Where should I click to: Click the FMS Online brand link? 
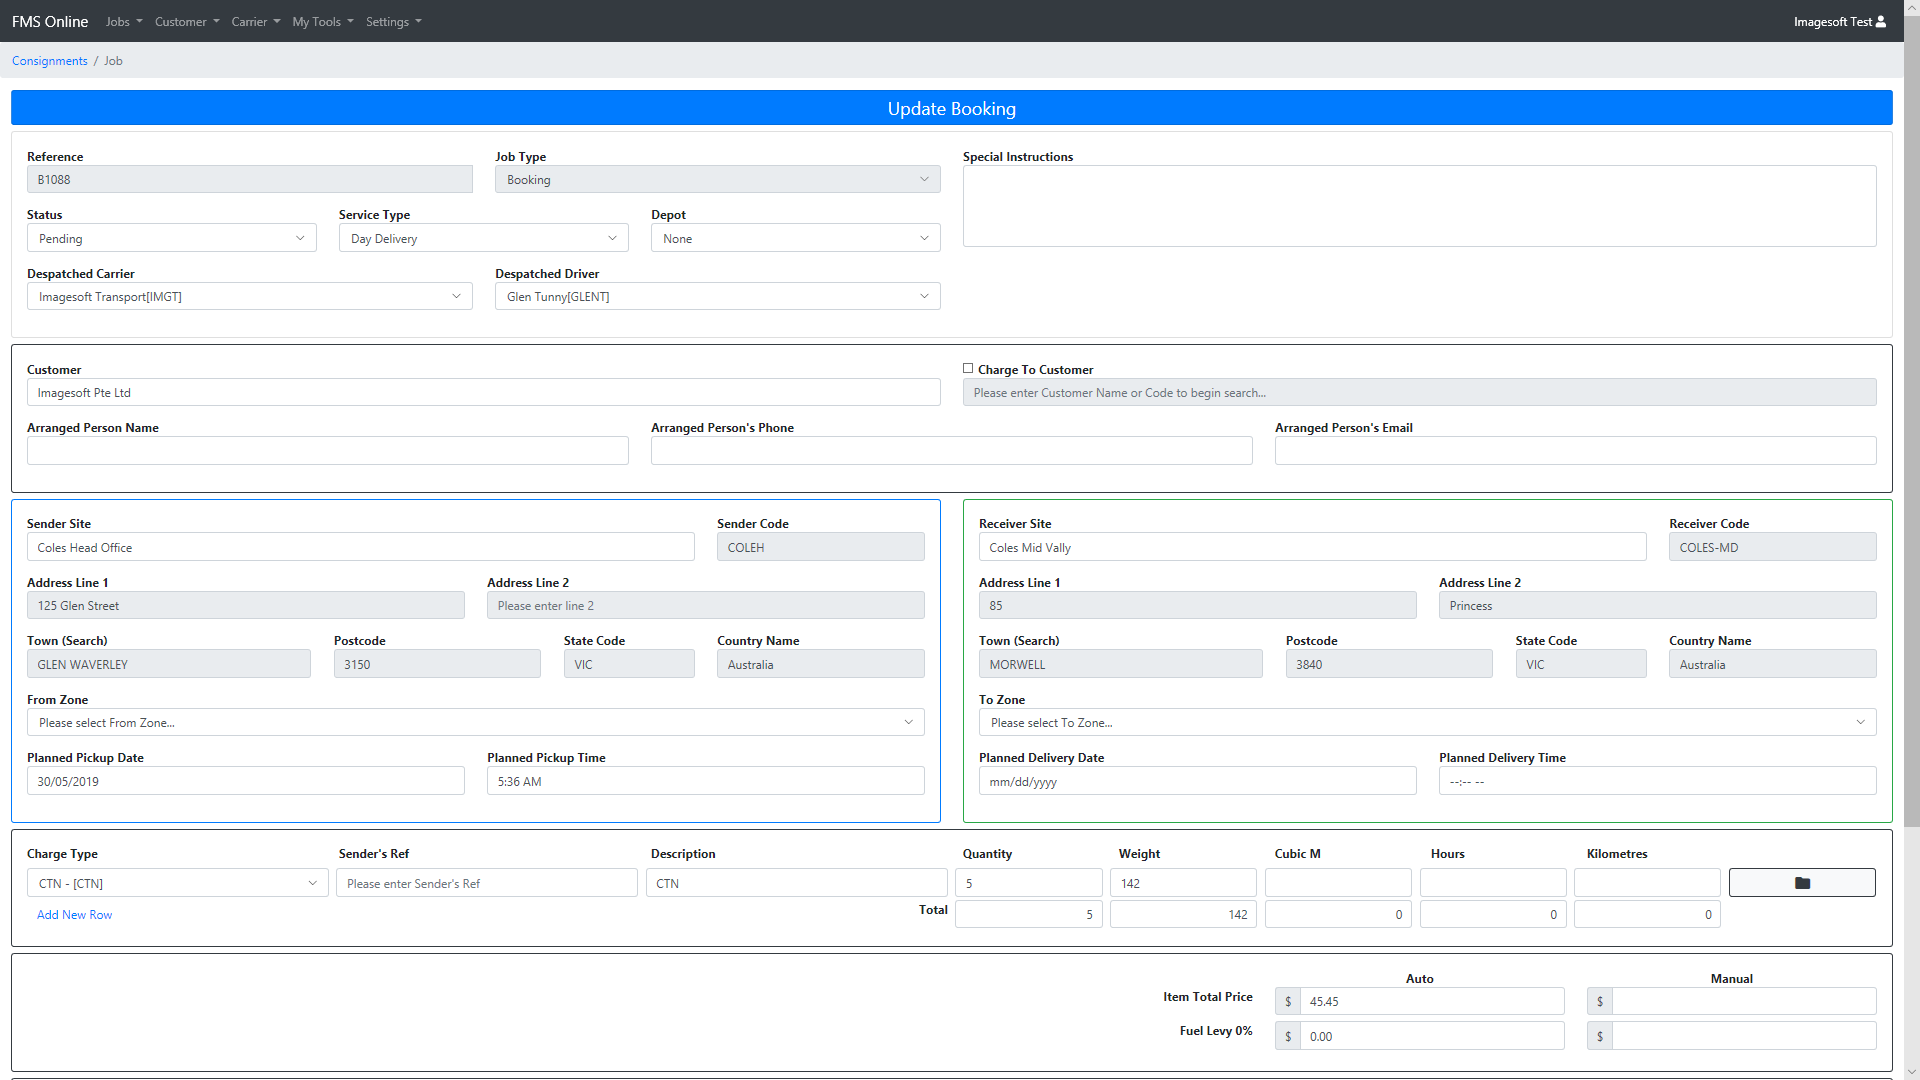pyautogui.click(x=50, y=21)
